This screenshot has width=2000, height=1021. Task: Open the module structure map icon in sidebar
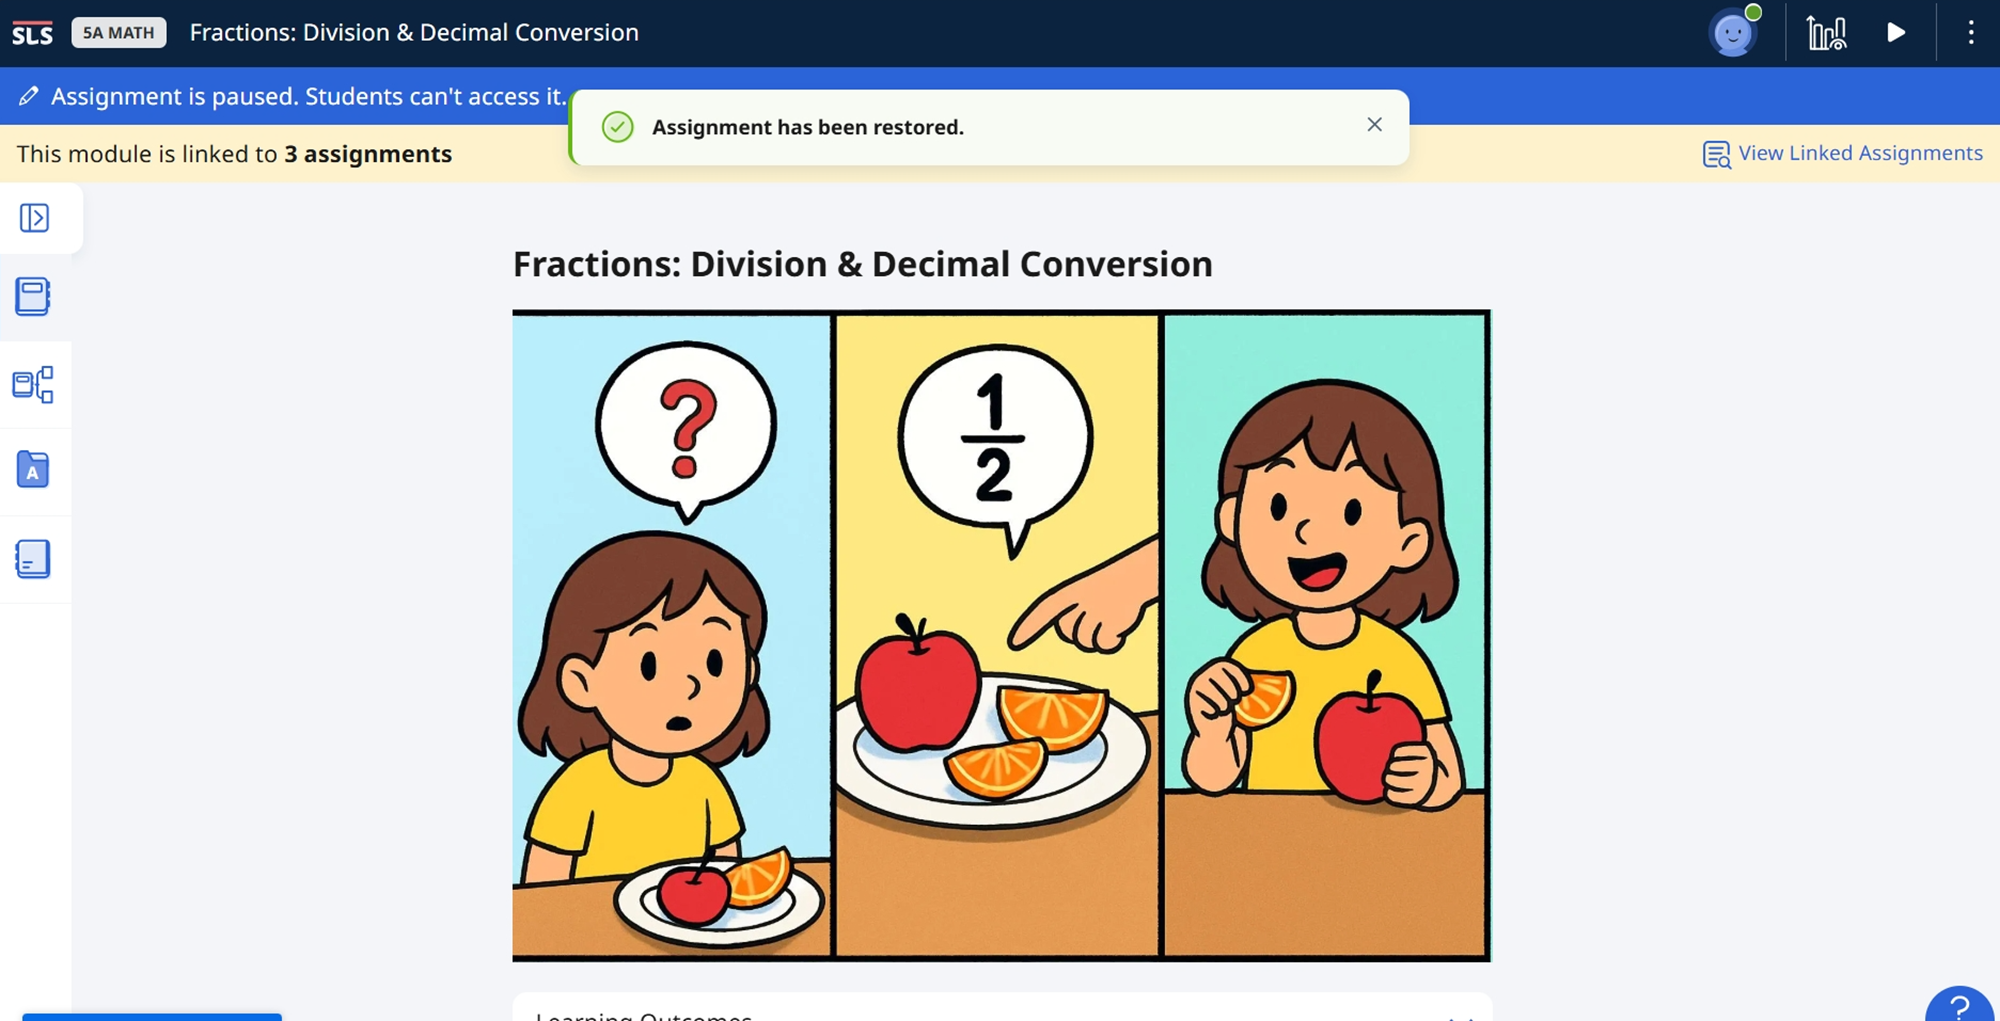coord(33,385)
